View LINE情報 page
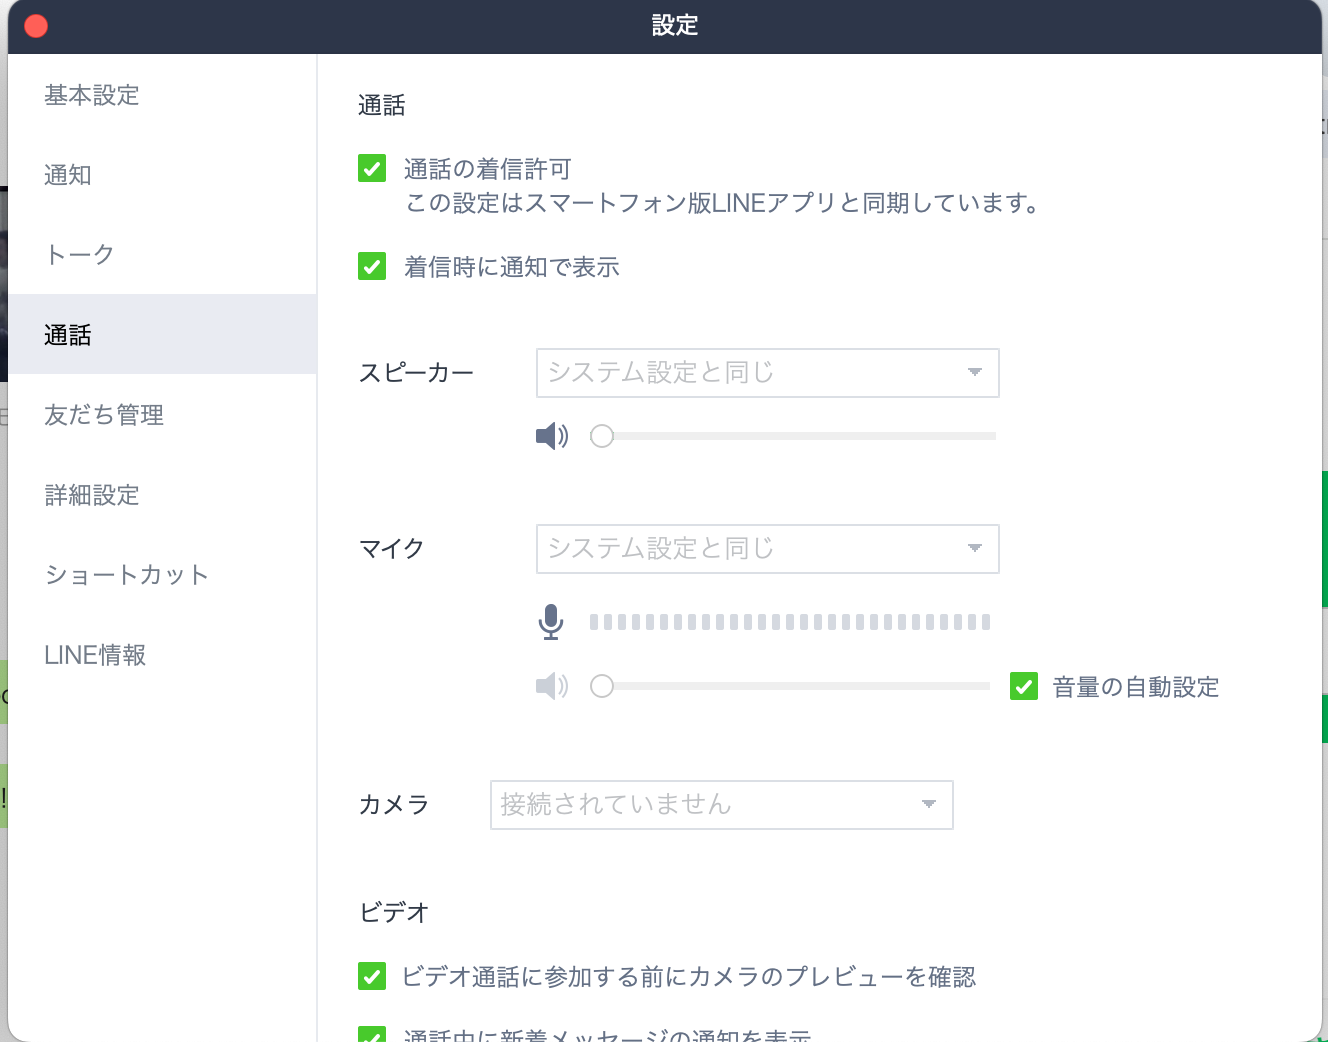The height and width of the screenshot is (1042, 1328). [x=95, y=655]
